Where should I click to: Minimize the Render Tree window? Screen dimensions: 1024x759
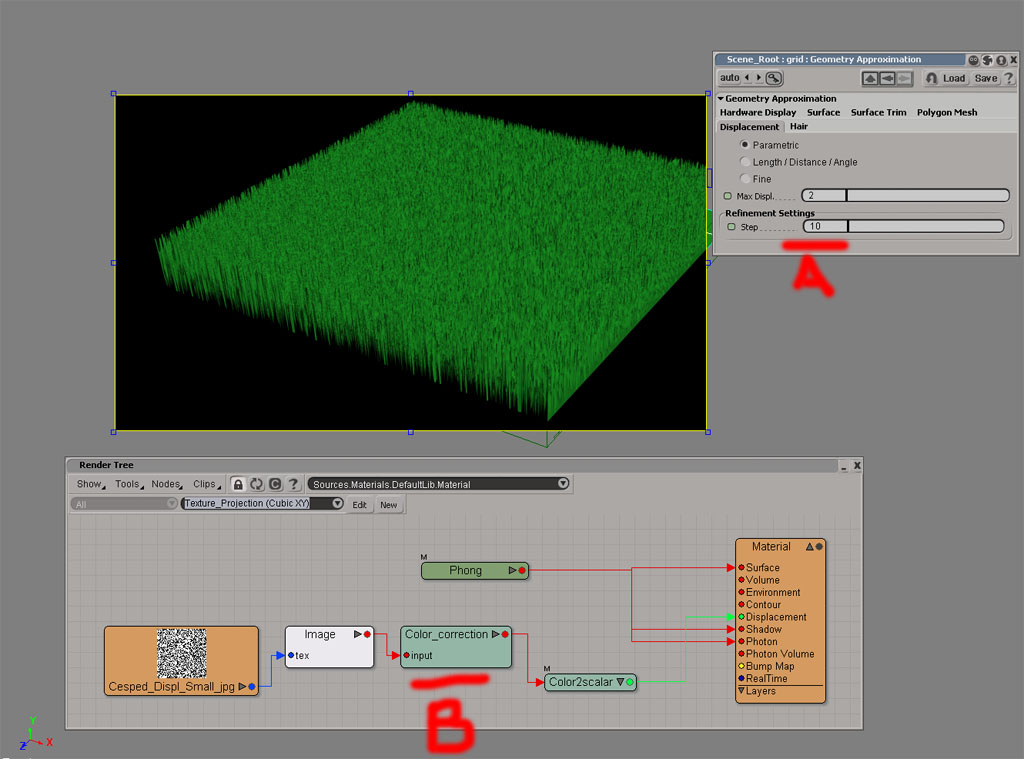(x=844, y=466)
